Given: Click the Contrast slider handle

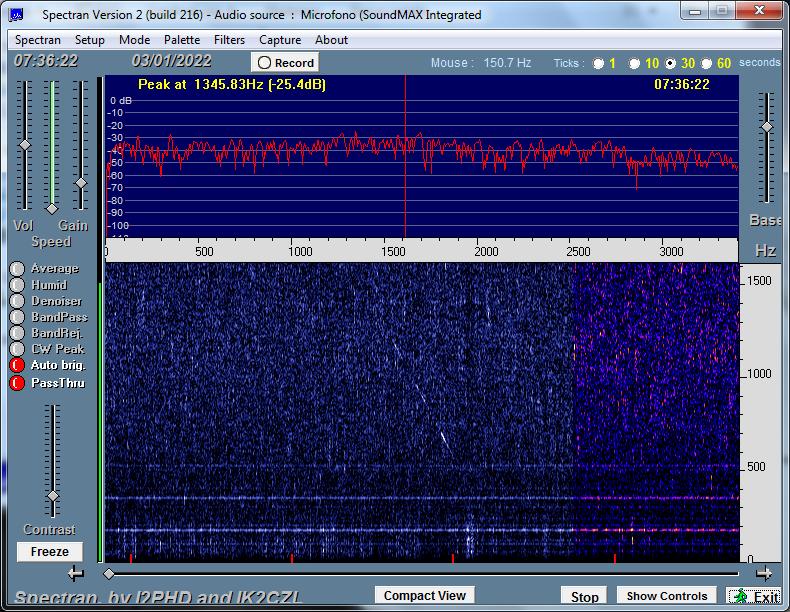Looking at the screenshot, I should (52, 497).
